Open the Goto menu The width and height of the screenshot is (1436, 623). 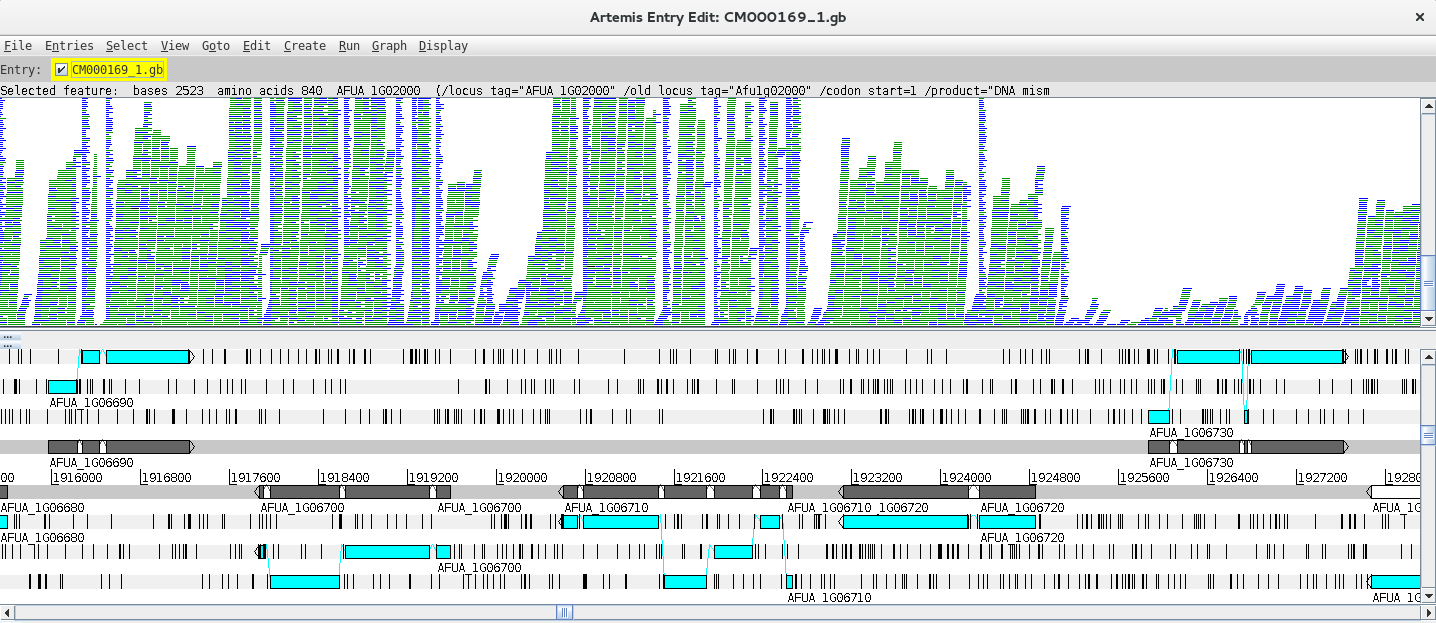pyautogui.click(x=215, y=46)
